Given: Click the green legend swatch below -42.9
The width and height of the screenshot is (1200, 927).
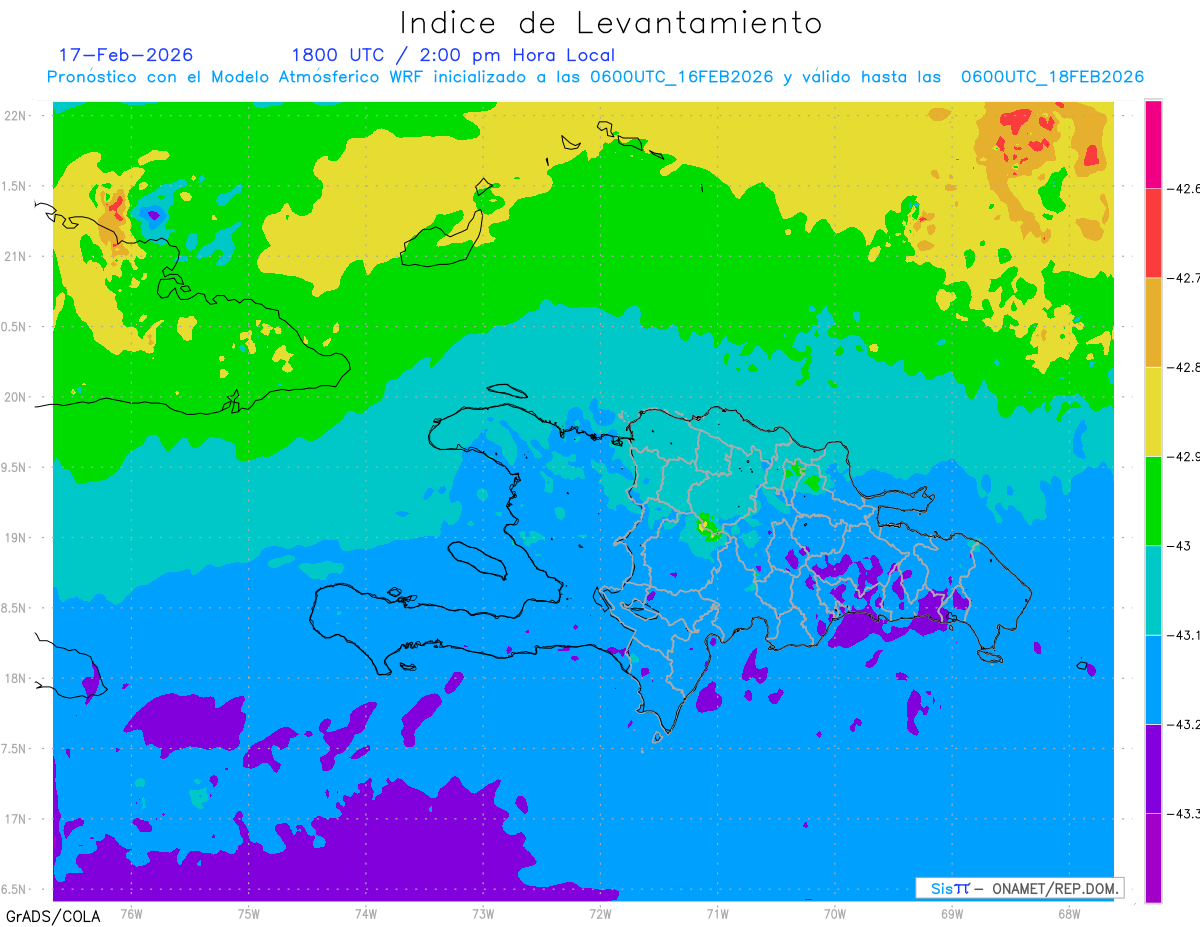Looking at the screenshot, I should coord(1153,500).
